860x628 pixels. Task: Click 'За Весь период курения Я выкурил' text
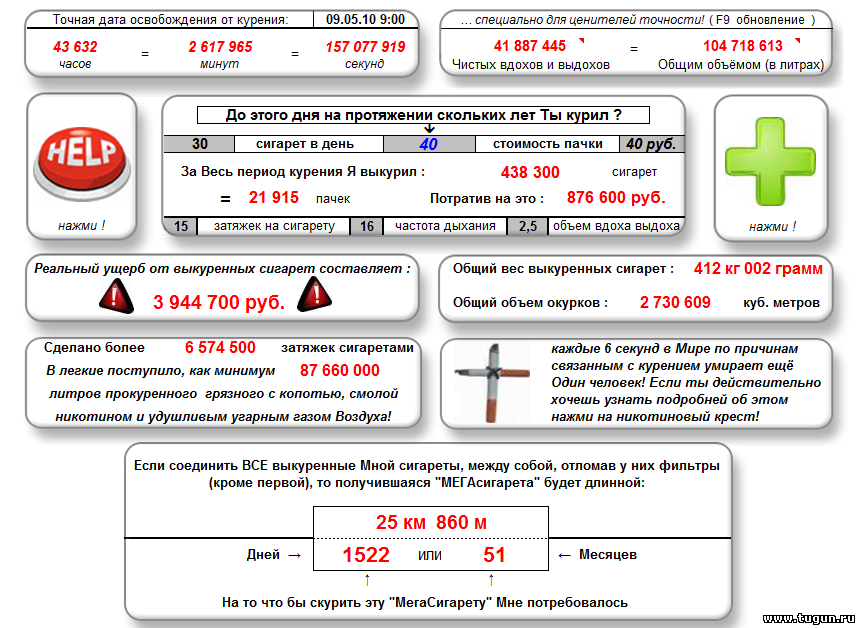(x=303, y=172)
